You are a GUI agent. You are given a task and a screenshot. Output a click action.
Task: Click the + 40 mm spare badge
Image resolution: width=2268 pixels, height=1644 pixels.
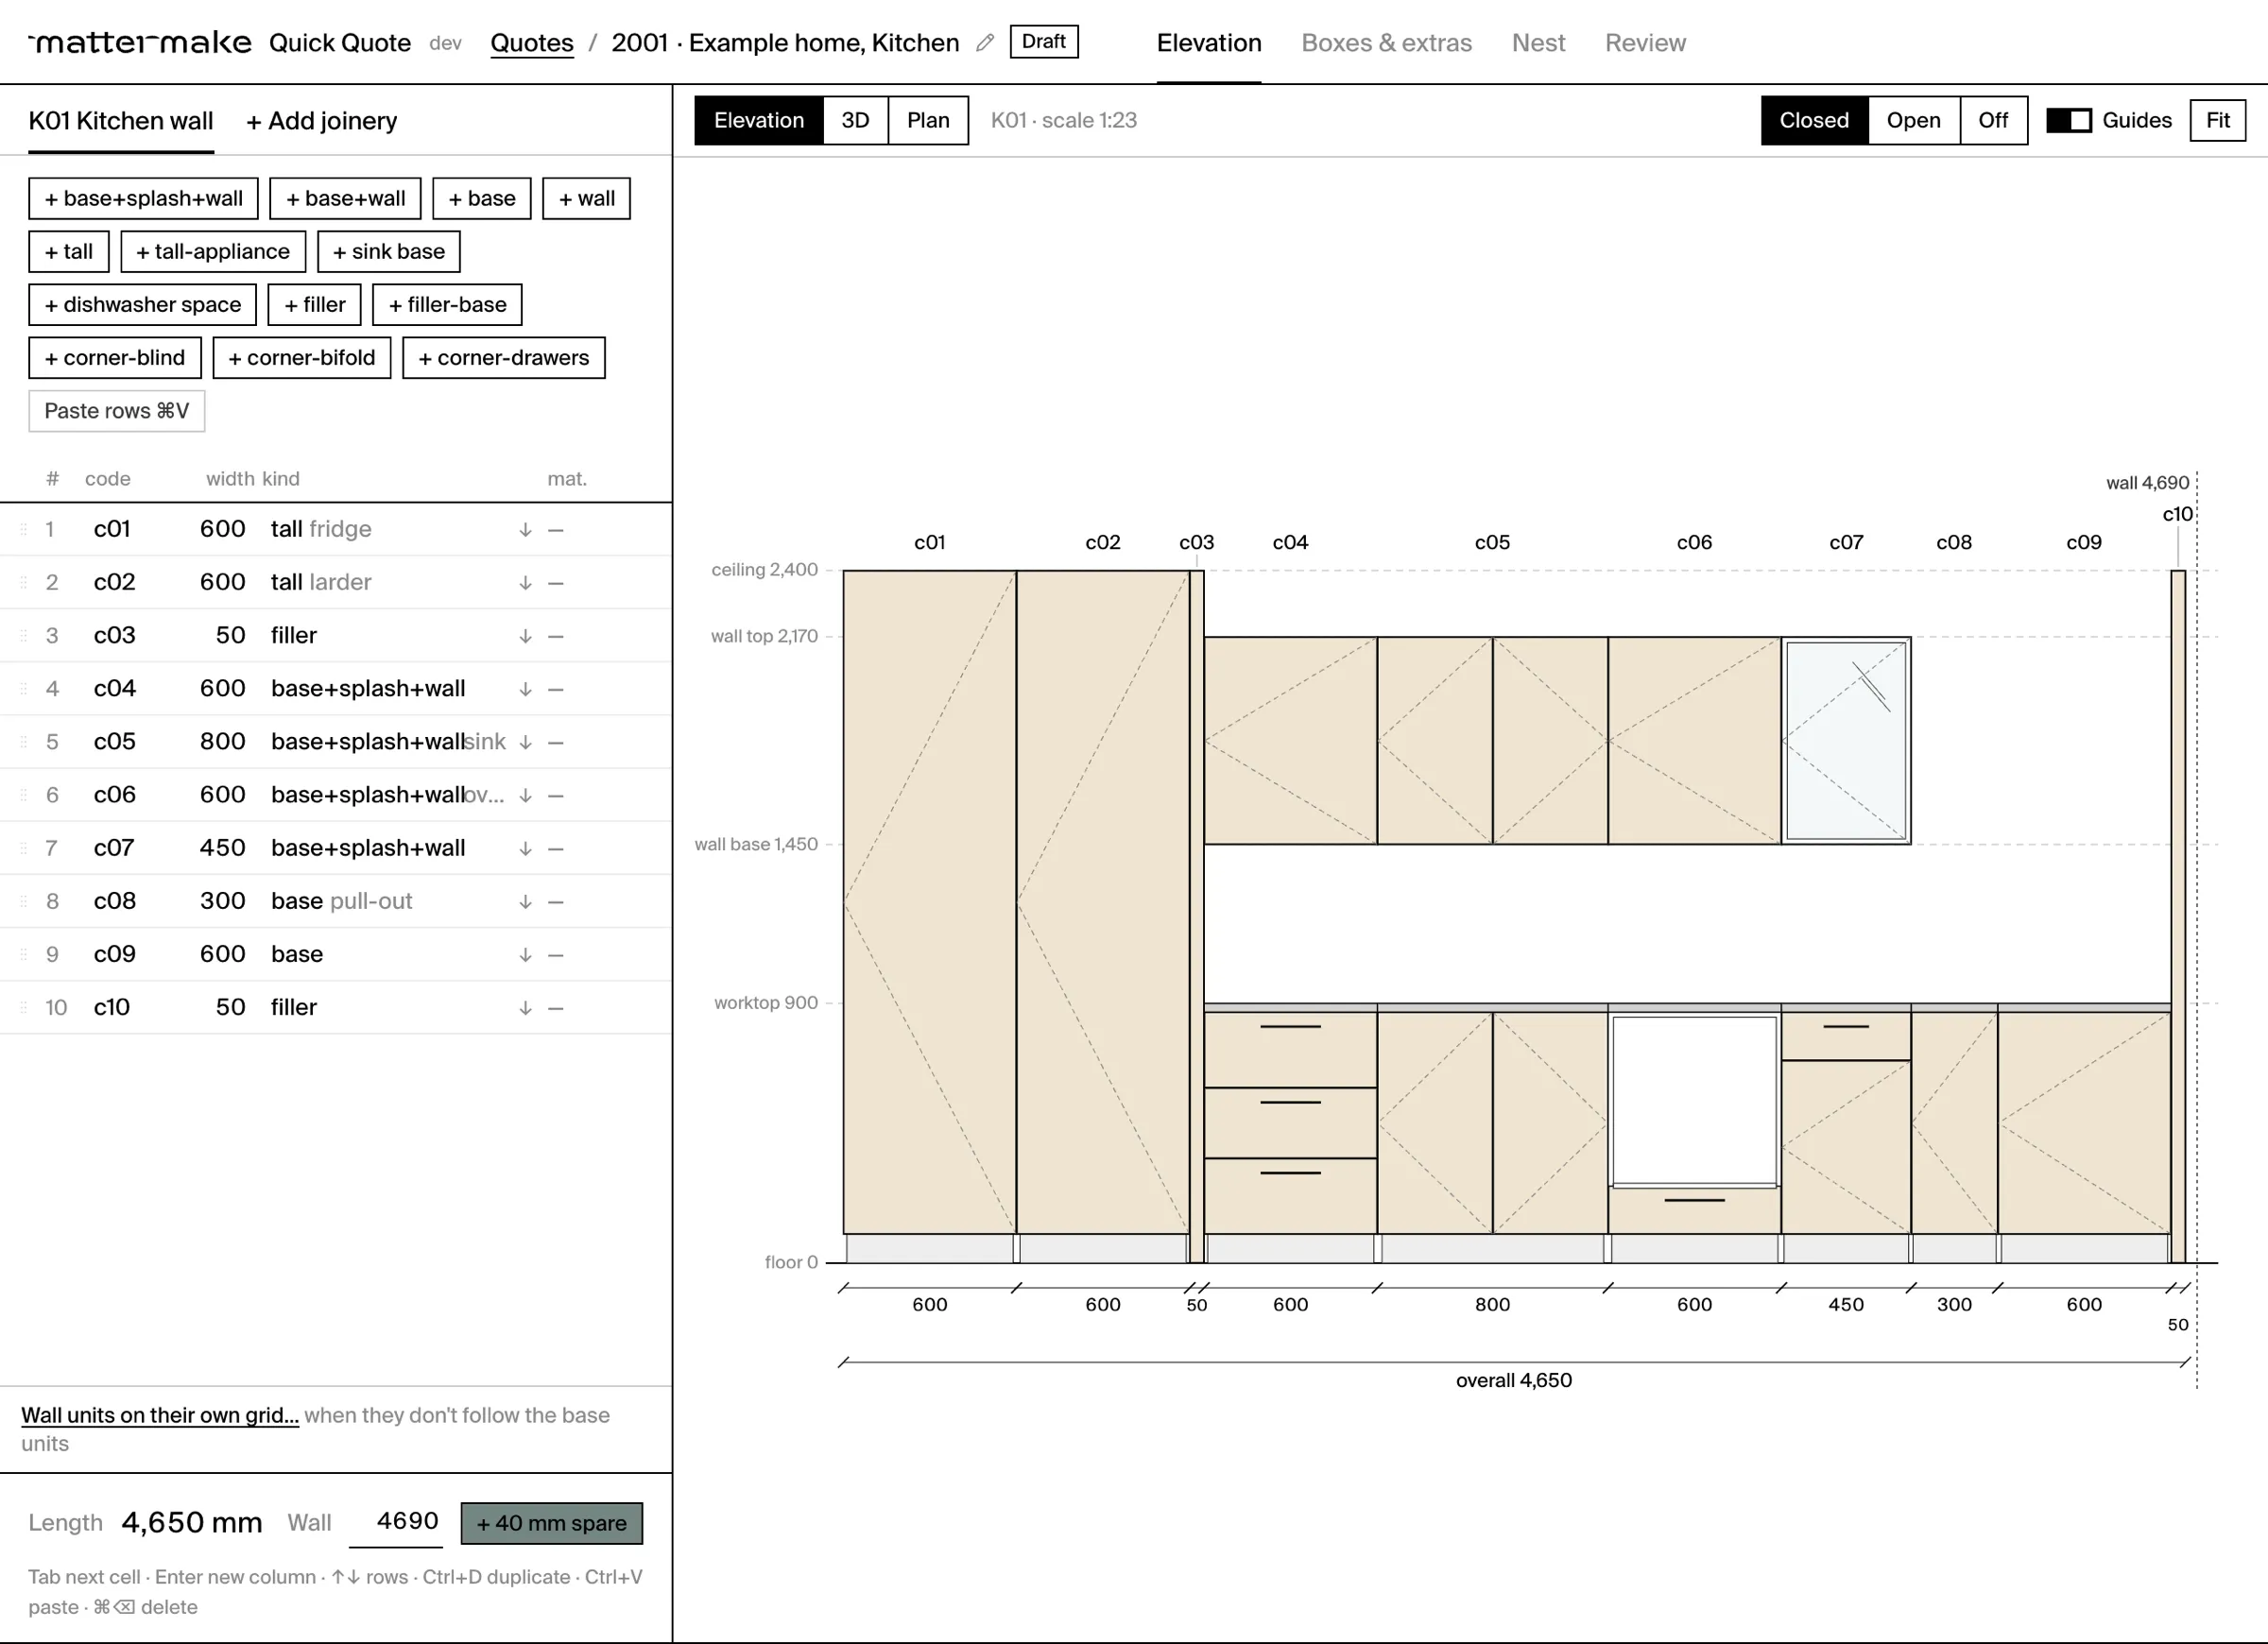pyautogui.click(x=552, y=1523)
